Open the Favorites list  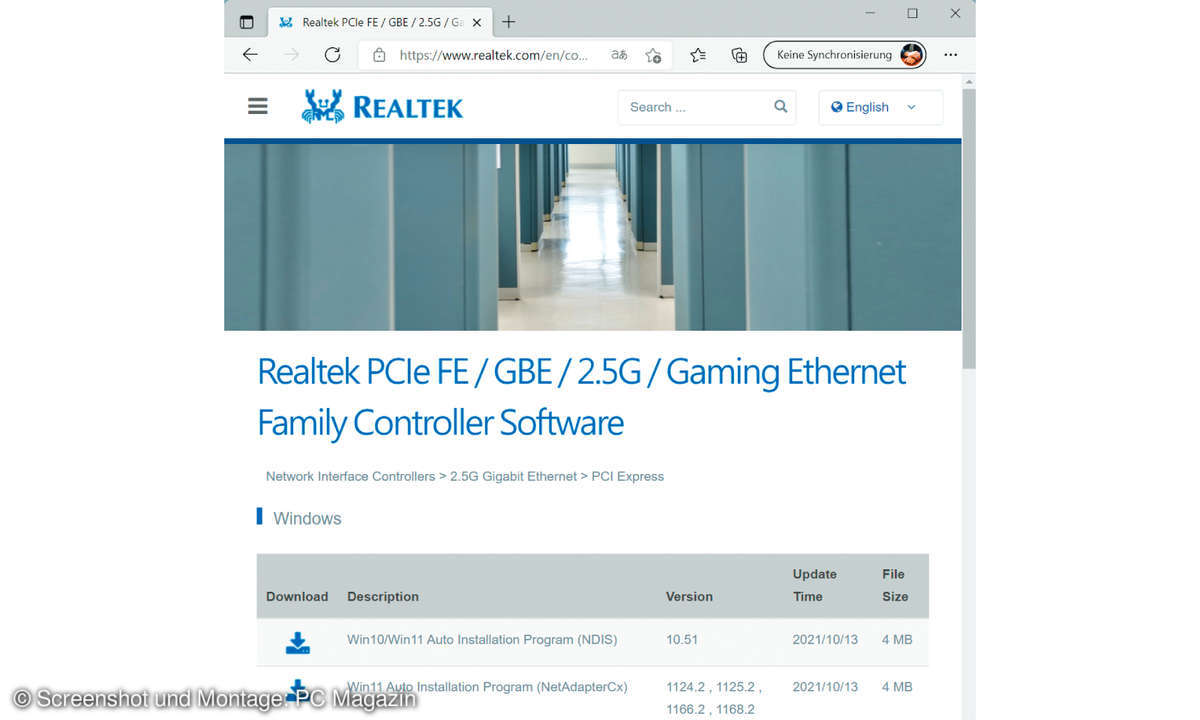pos(698,56)
